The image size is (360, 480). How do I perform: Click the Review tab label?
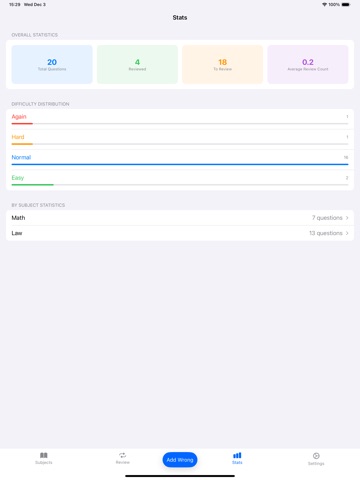pyautogui.click(x=123, y=462)
